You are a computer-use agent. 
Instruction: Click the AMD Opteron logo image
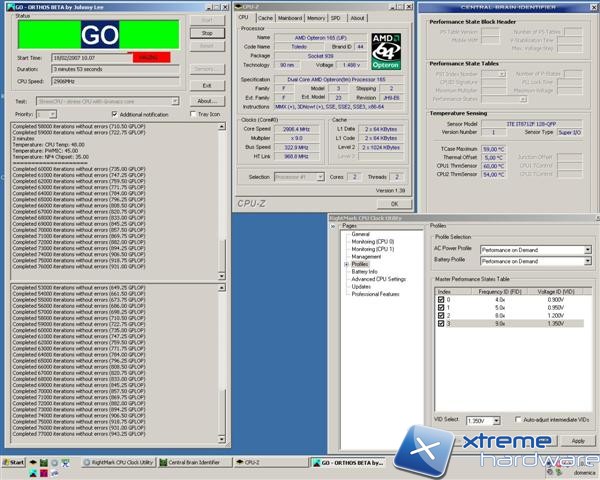(x=384, y=50)
